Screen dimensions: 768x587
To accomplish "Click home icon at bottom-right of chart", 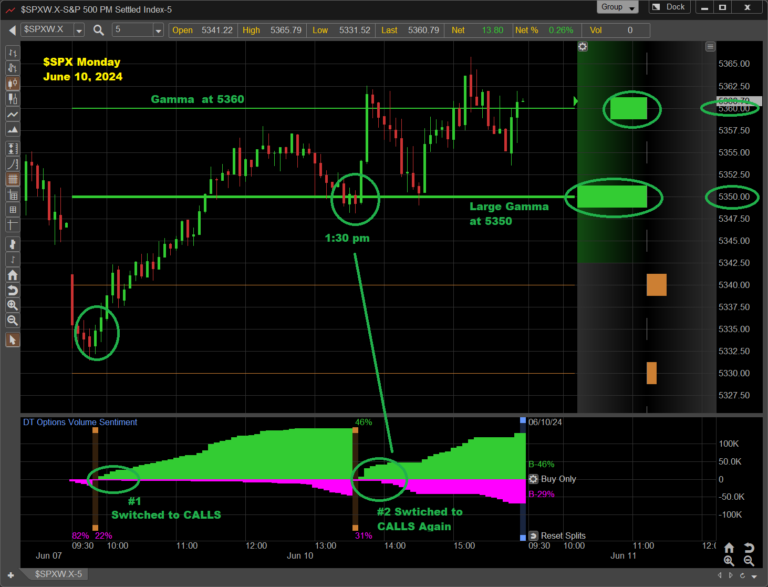I will (729, 549).
